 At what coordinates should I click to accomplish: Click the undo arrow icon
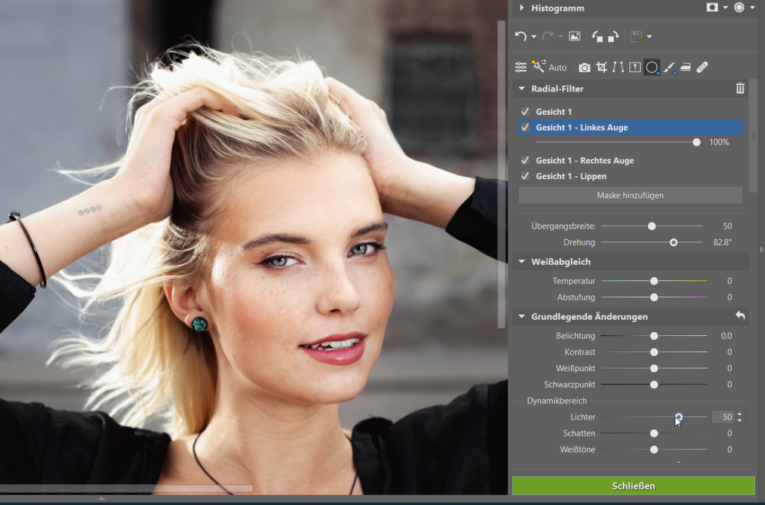point(520,37)
